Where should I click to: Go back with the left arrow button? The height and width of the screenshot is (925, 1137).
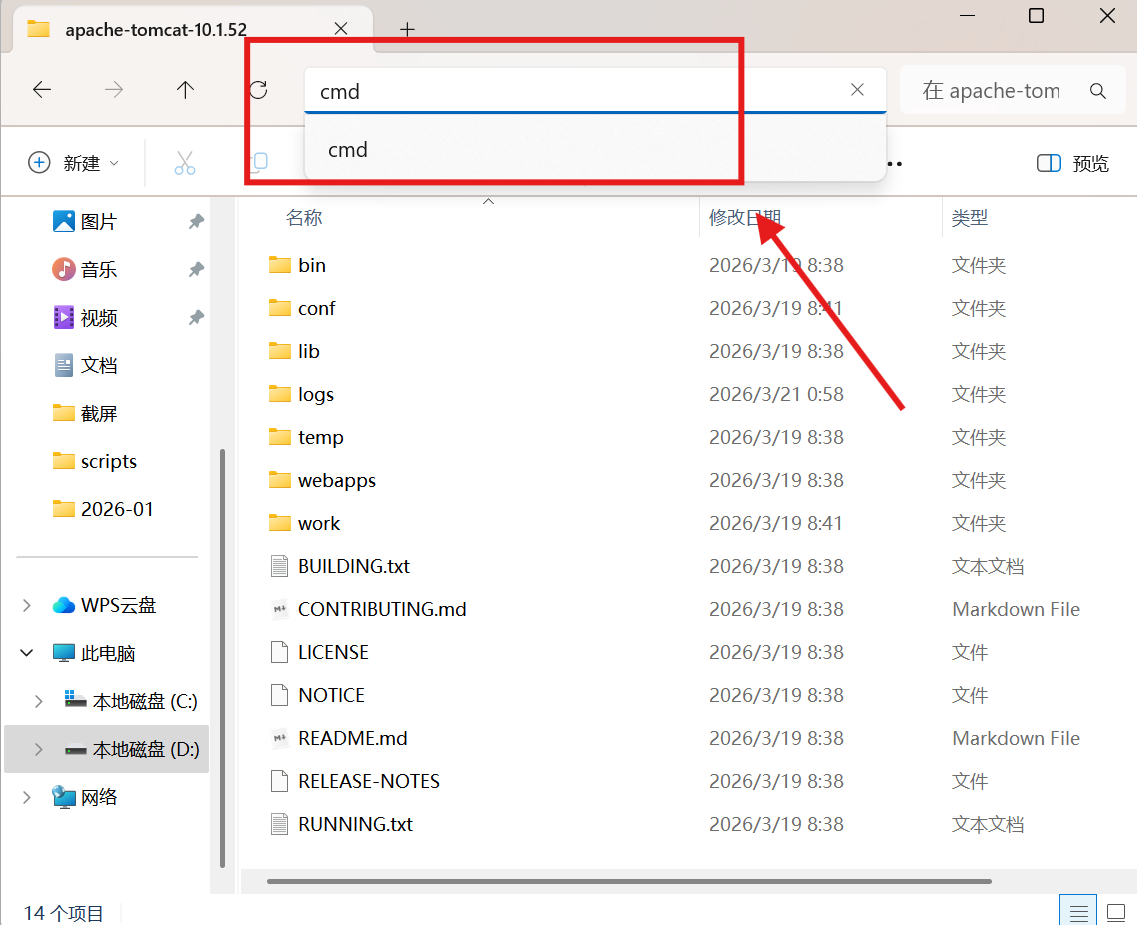coord(42,90)
